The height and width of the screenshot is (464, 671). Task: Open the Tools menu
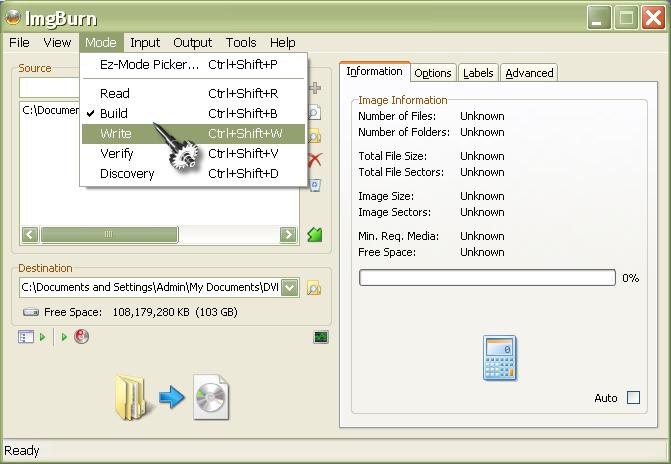point(241,42)
